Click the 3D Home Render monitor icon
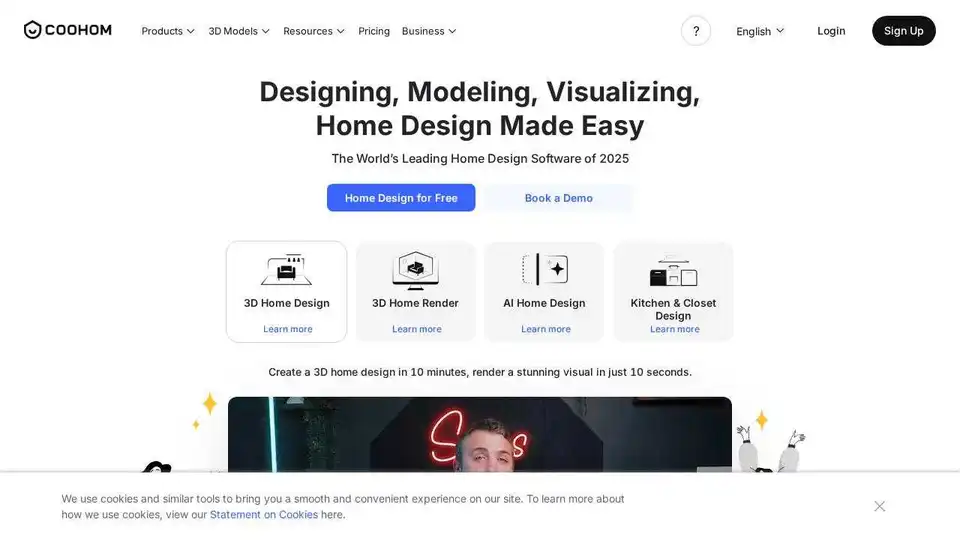Screen dimensions: 960x540 (415, 270)
